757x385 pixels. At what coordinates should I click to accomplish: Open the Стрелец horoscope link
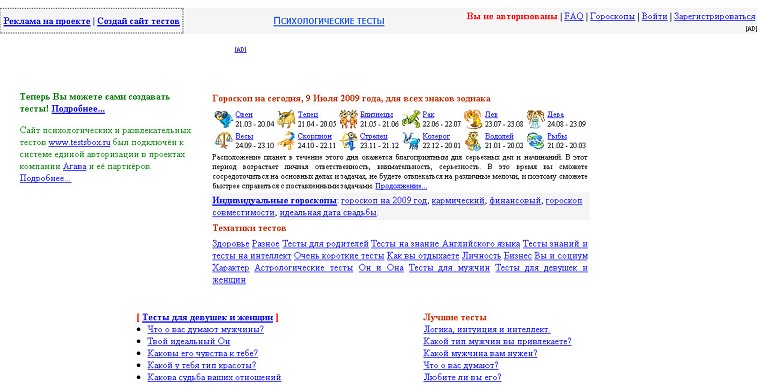[x=374, y=136]
